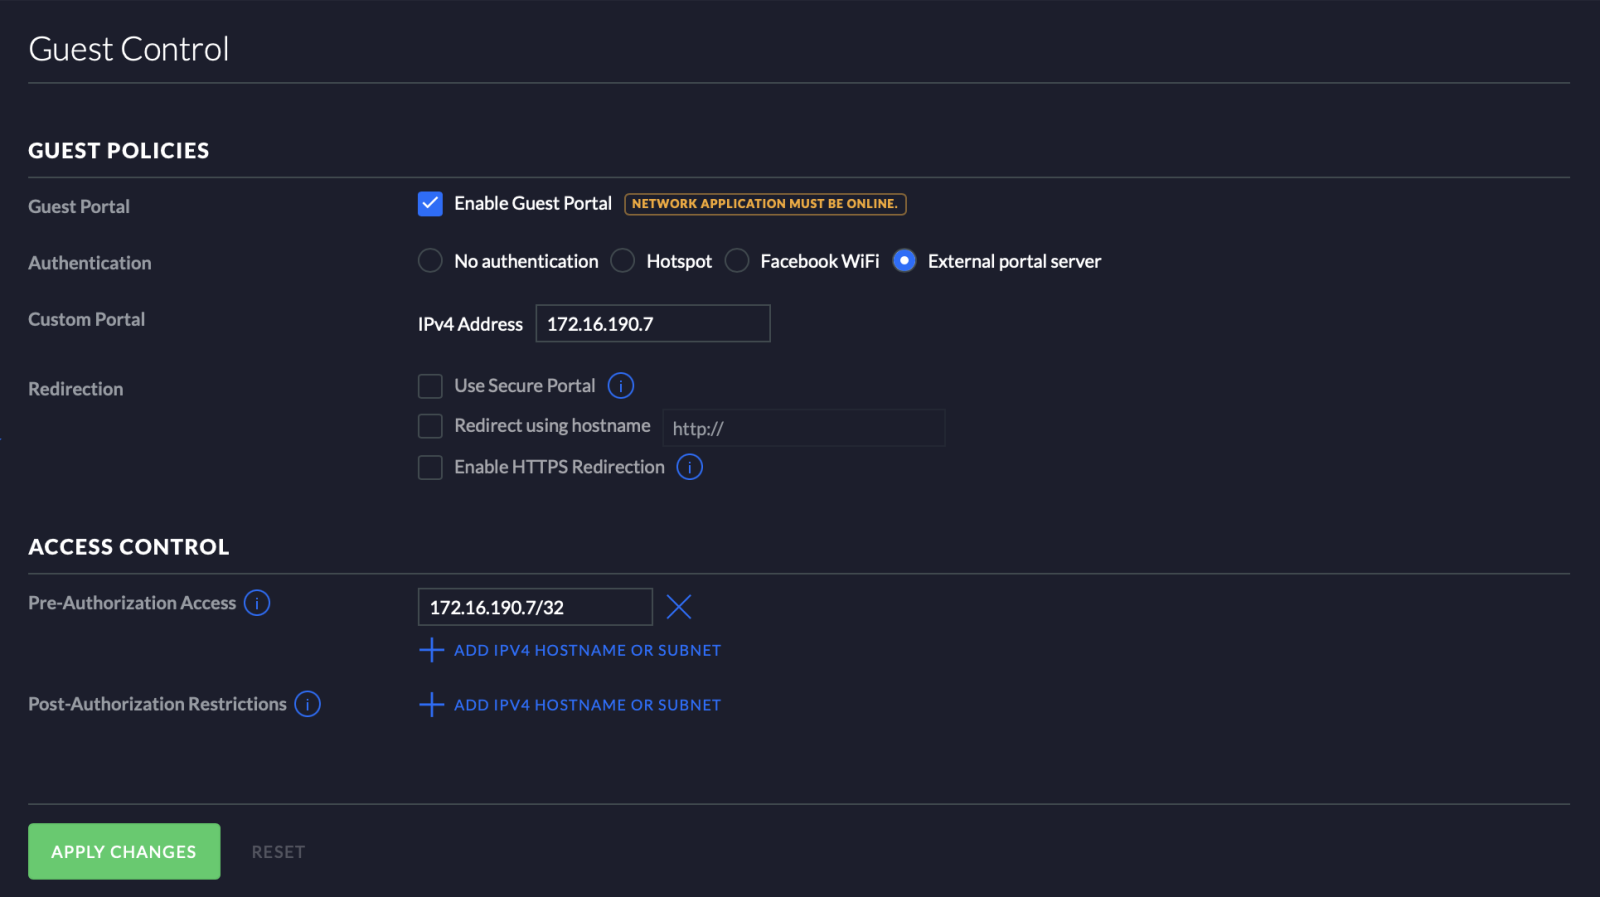The width and height of the screenshot is (1600, 897).
Task: Select Facebook WiFi authentication option
Action: (x=737, y=261)
